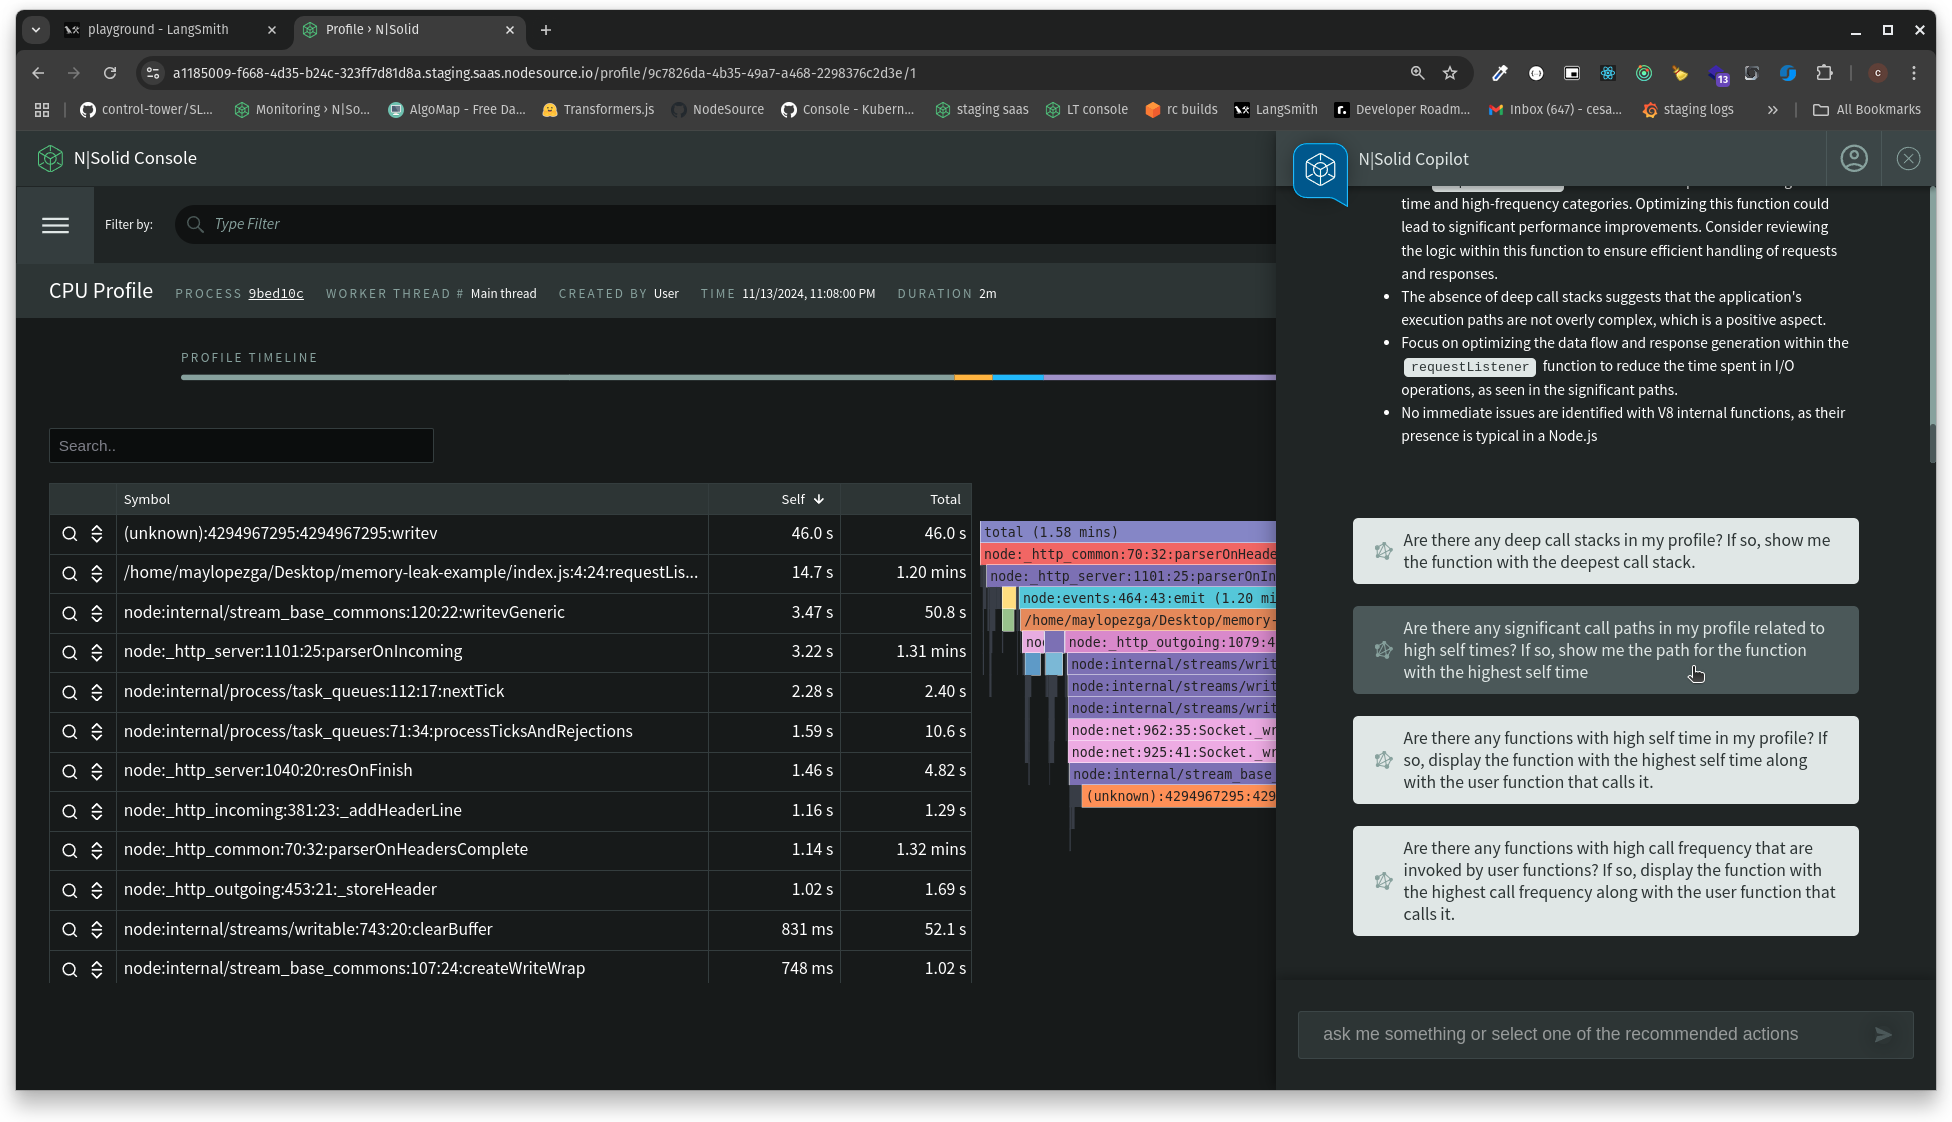Select the total (1.58 mins) flame graph frame
This screenshot has width=1952, height=1122.
(1128, 533)
